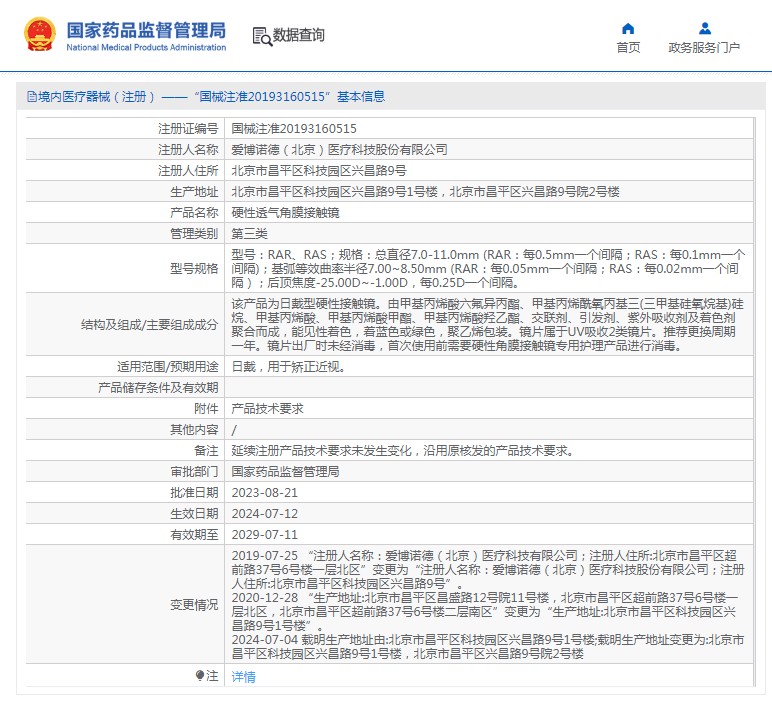Click 境内医疗器械（注册） breadcrumb text
This screenshot has height=709, width=772.
96,97
